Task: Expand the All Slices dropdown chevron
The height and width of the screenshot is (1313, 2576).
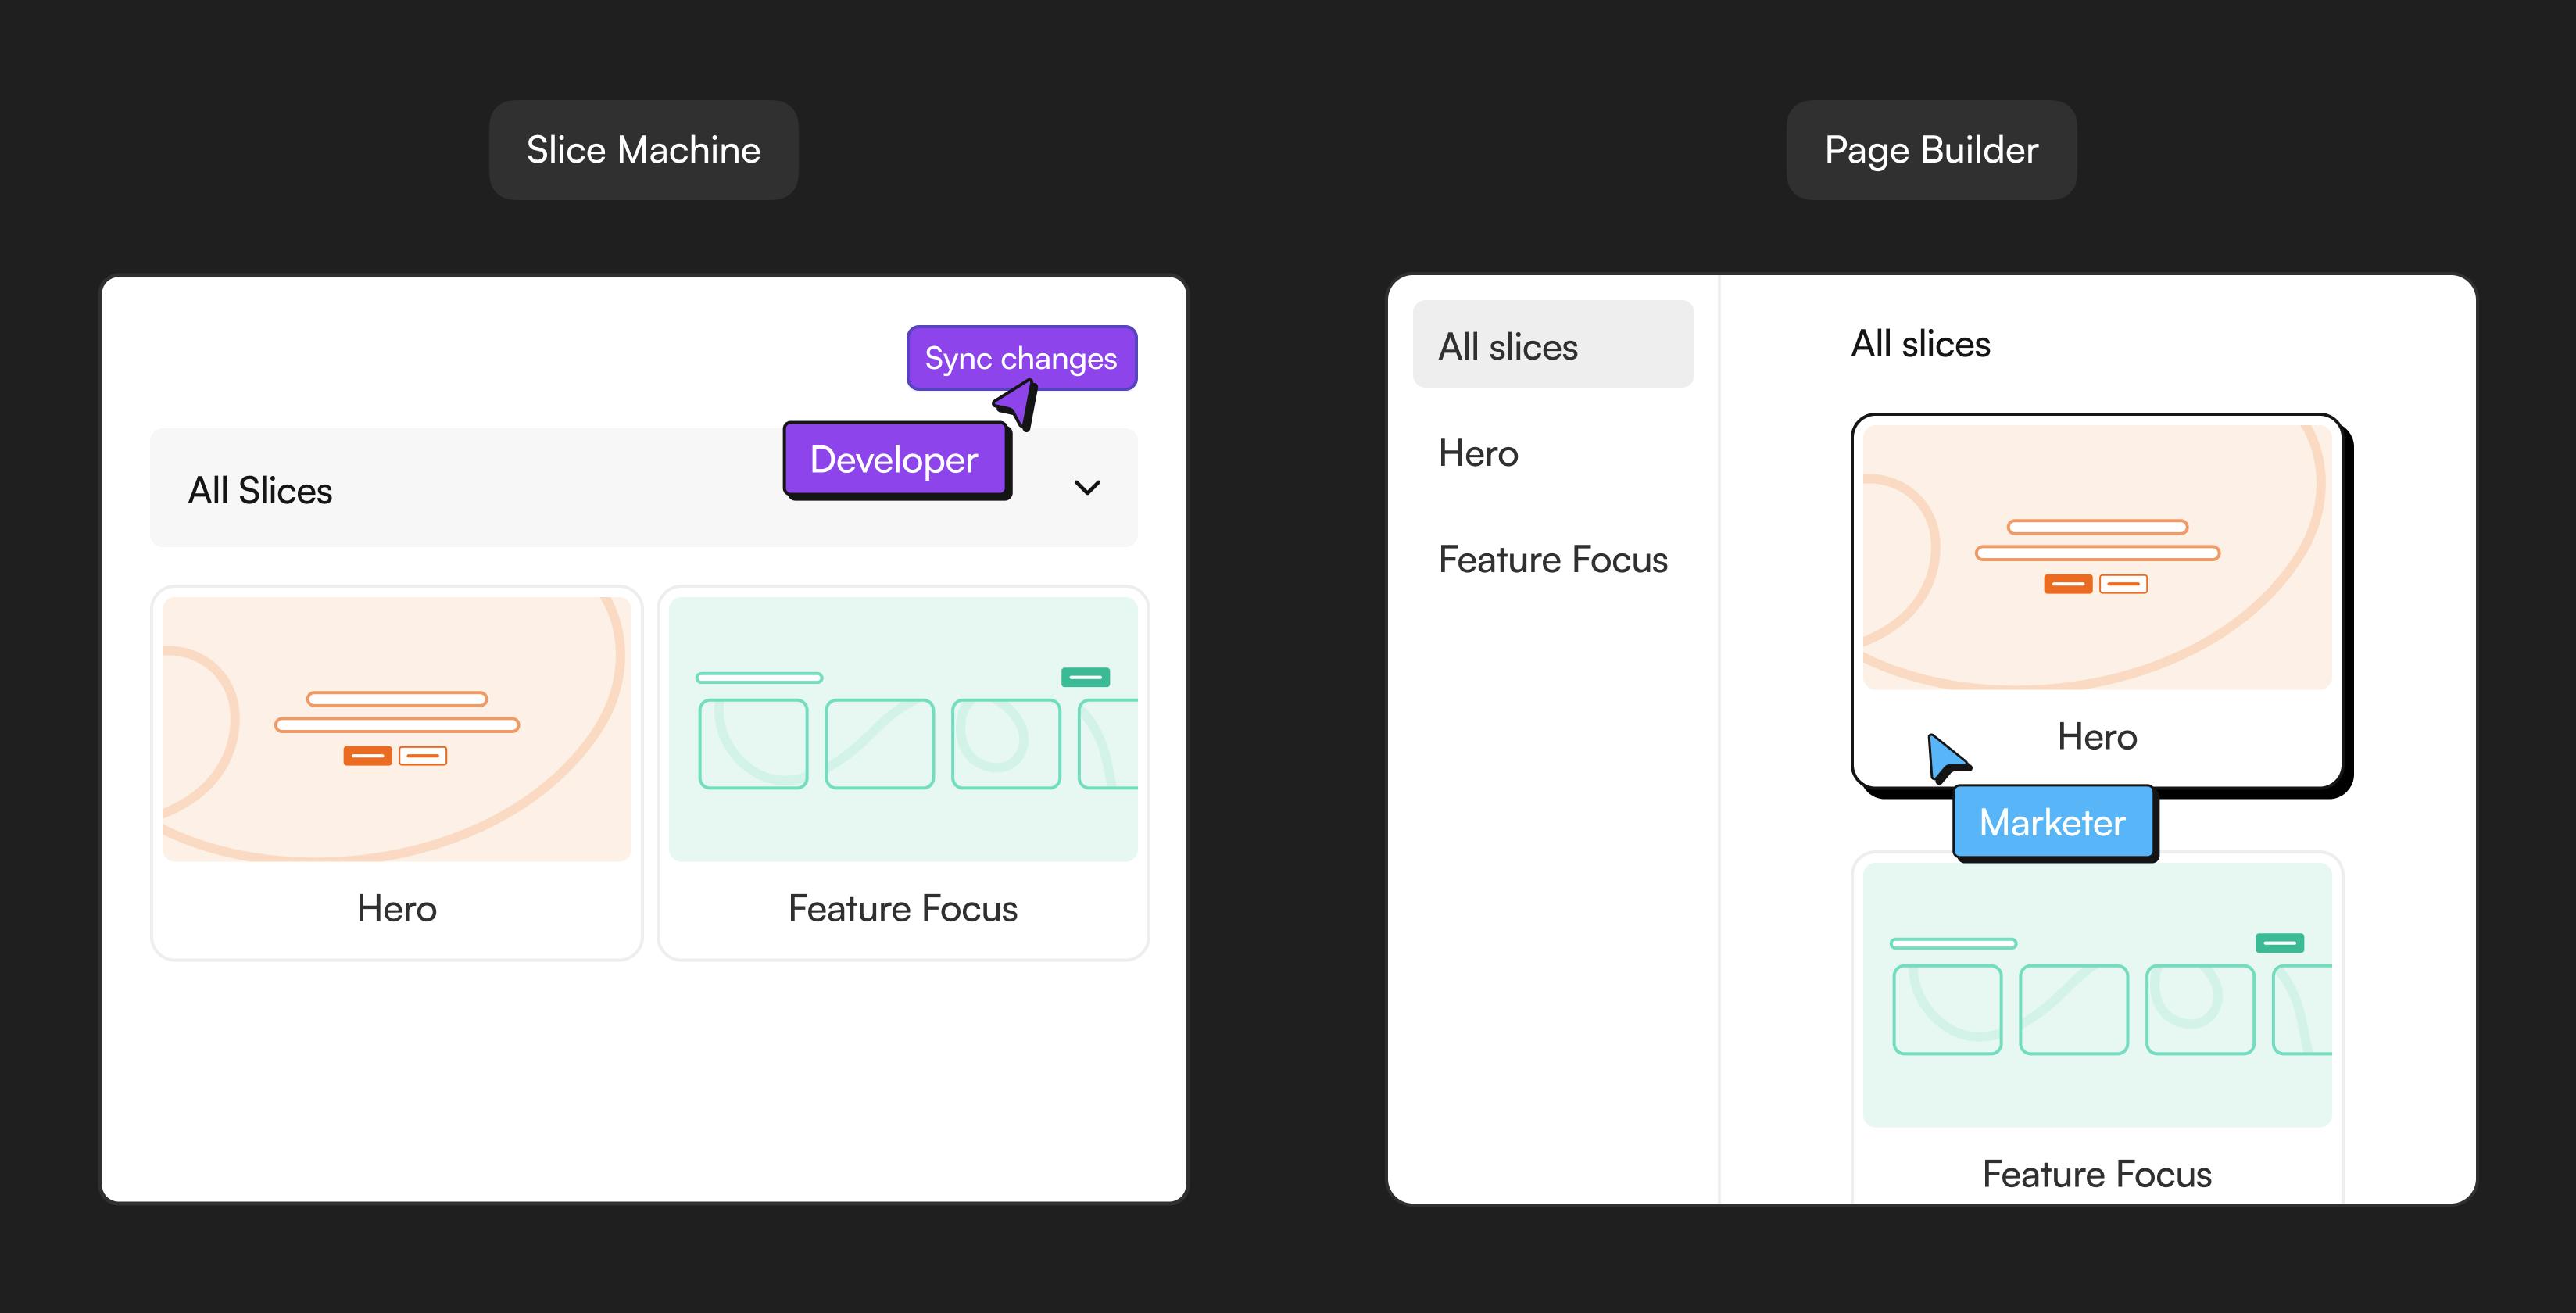Action: (x=1086, y=488)
